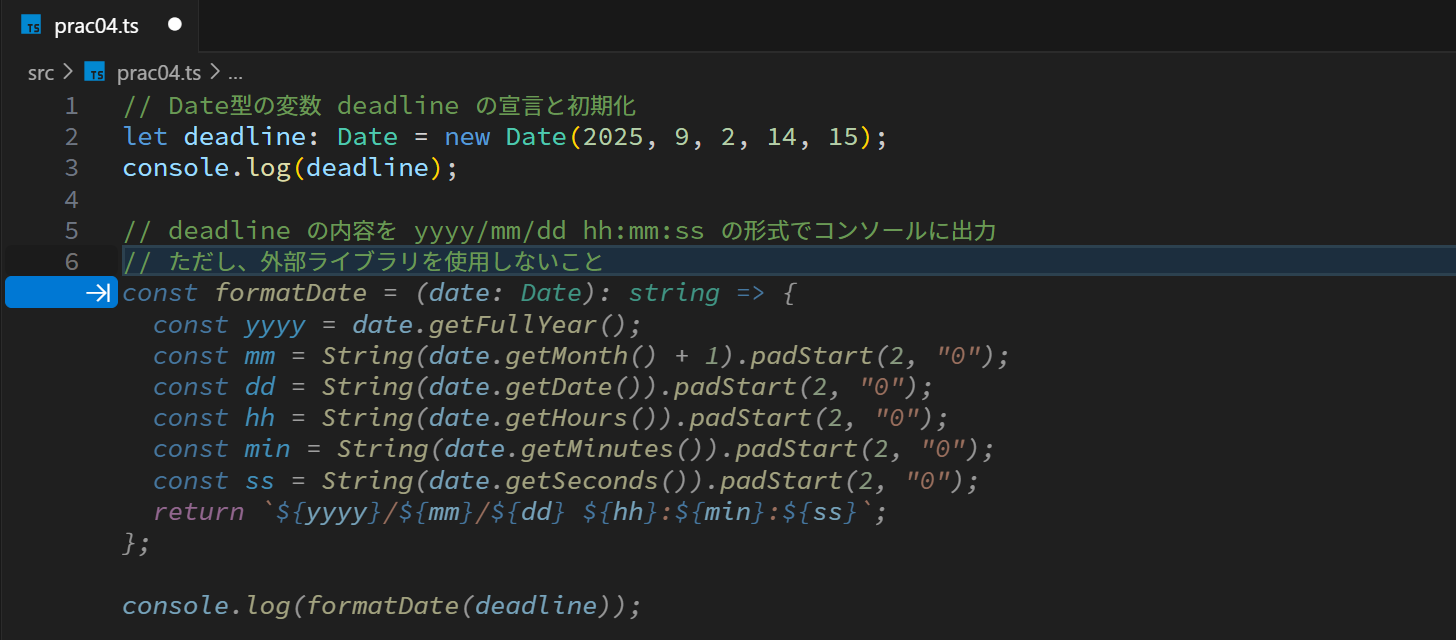Click the new keyword on line 2
The height and width of the screenshot is (640, 1456).
pyautogui.click(x=467, y=137)
